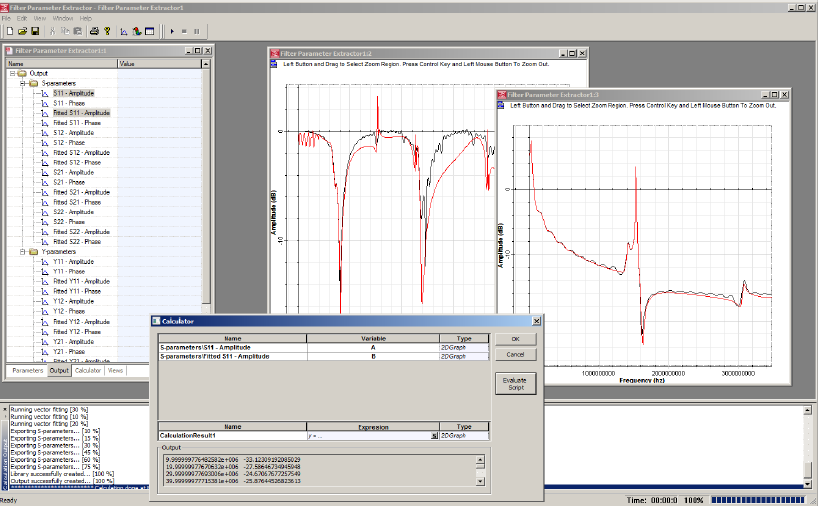Click the Evaluate Script button
This screenshot has height=507, width=818.
(x=515, y=384)
